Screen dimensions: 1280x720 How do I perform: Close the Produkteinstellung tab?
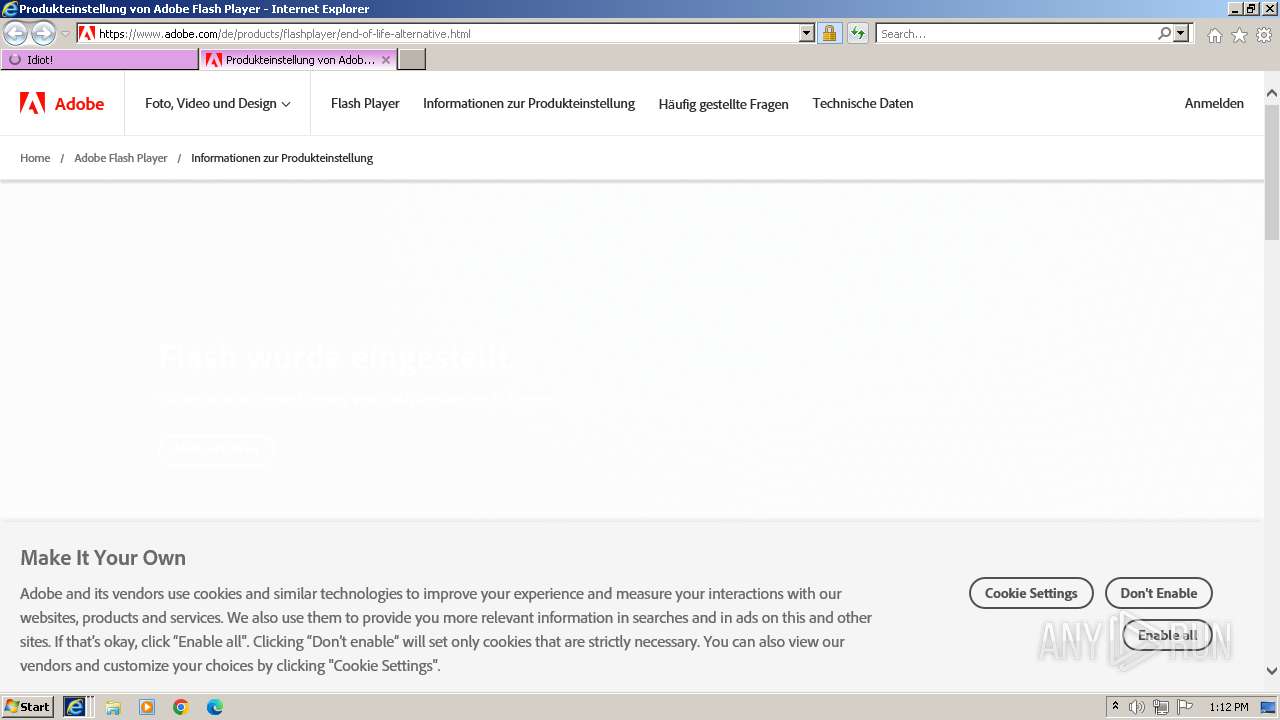pos(386,60)
